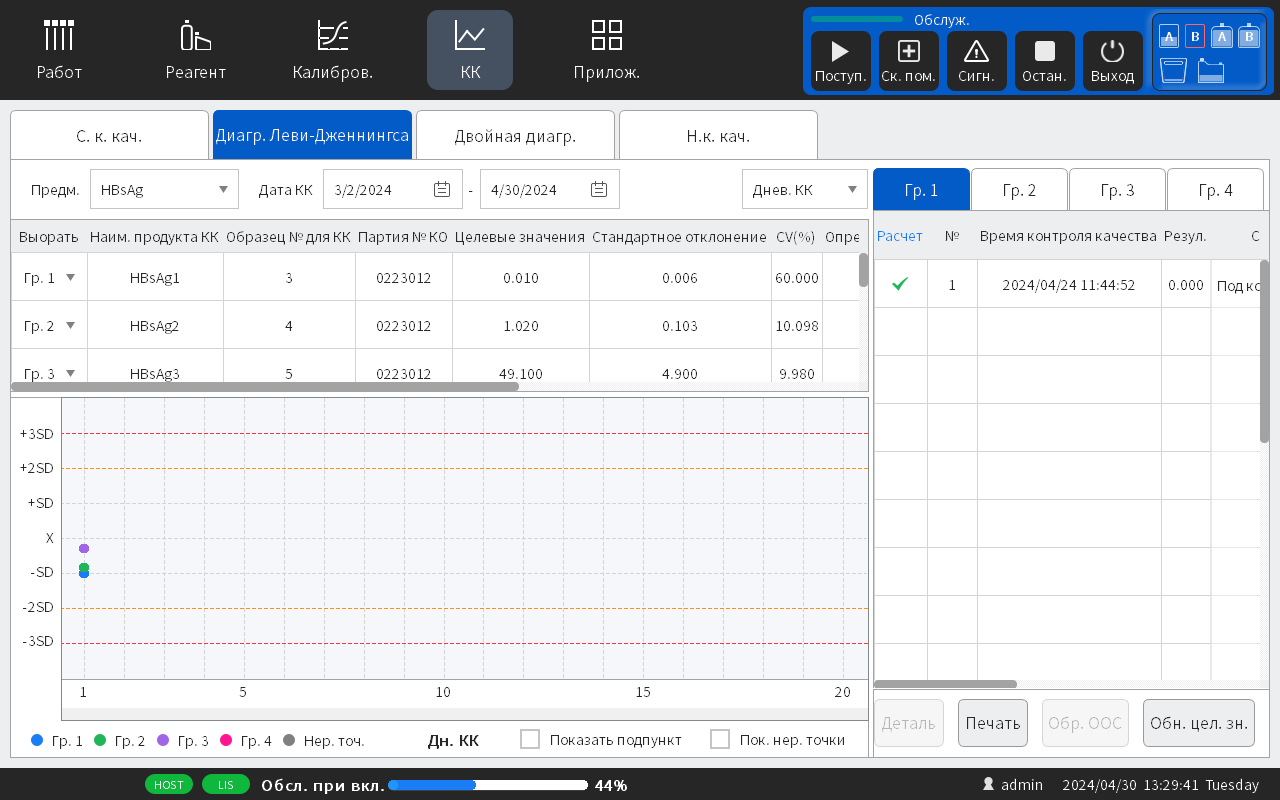The image size is (1280, 800).
Task: Select the КК quality control module
Action: coord(470,50)
